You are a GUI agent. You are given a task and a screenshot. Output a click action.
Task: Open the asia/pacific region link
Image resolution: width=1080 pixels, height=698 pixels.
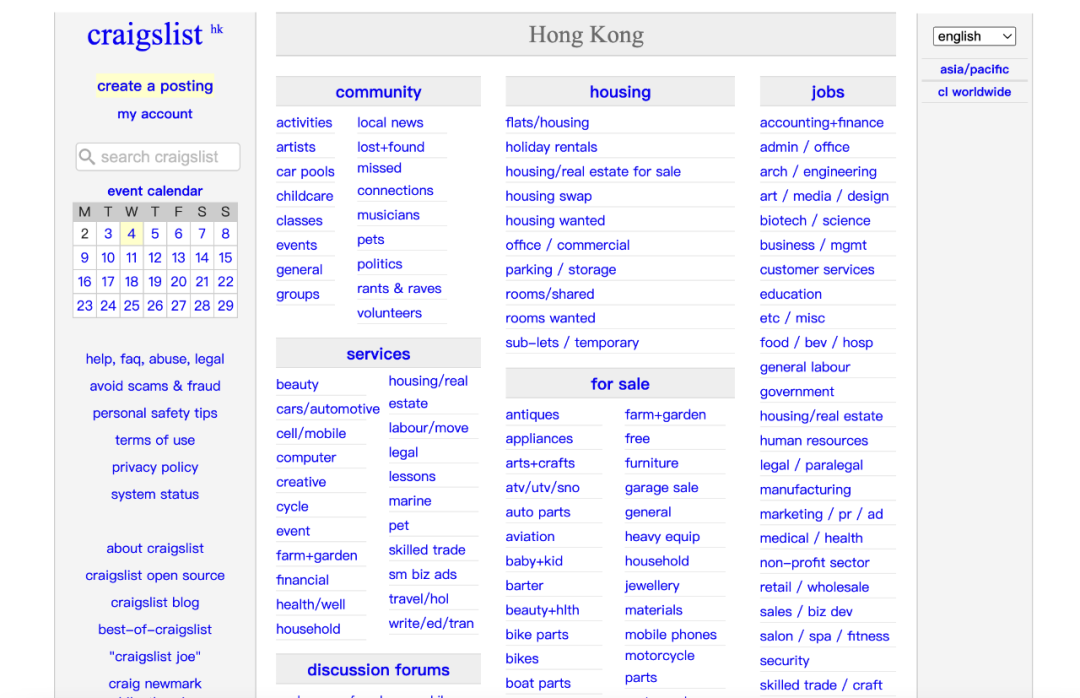point(974,70)
